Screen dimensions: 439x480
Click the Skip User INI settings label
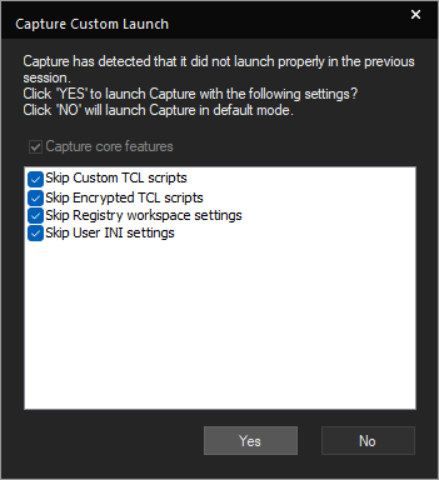[x=110, y=233]
